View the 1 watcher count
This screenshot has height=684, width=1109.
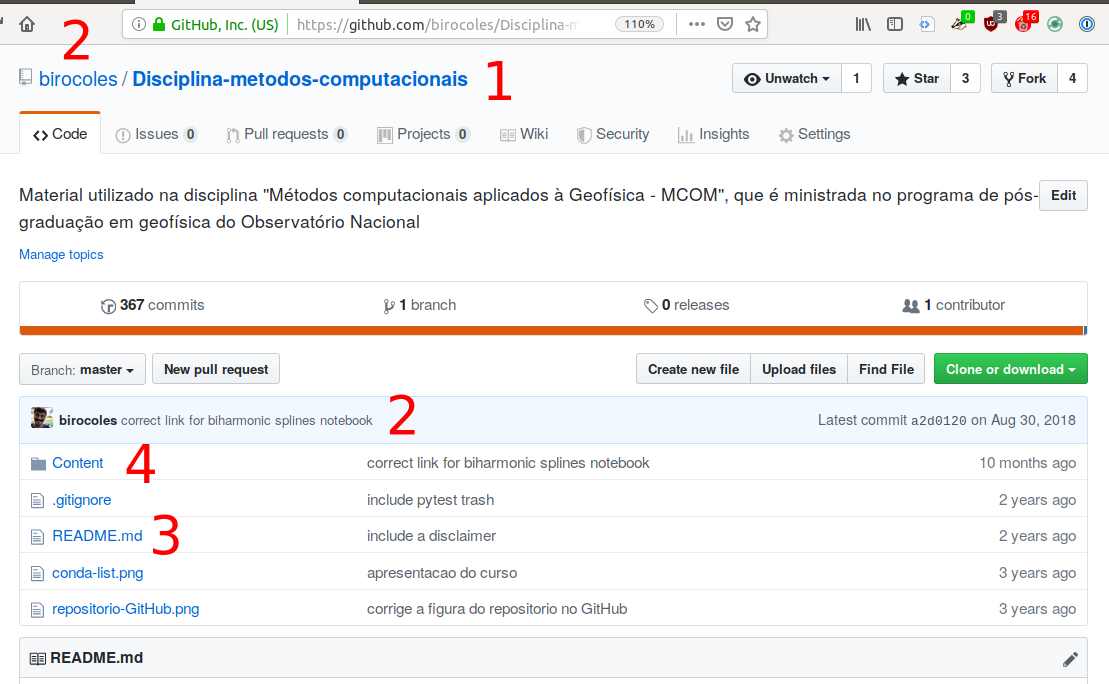pos(857,79)
